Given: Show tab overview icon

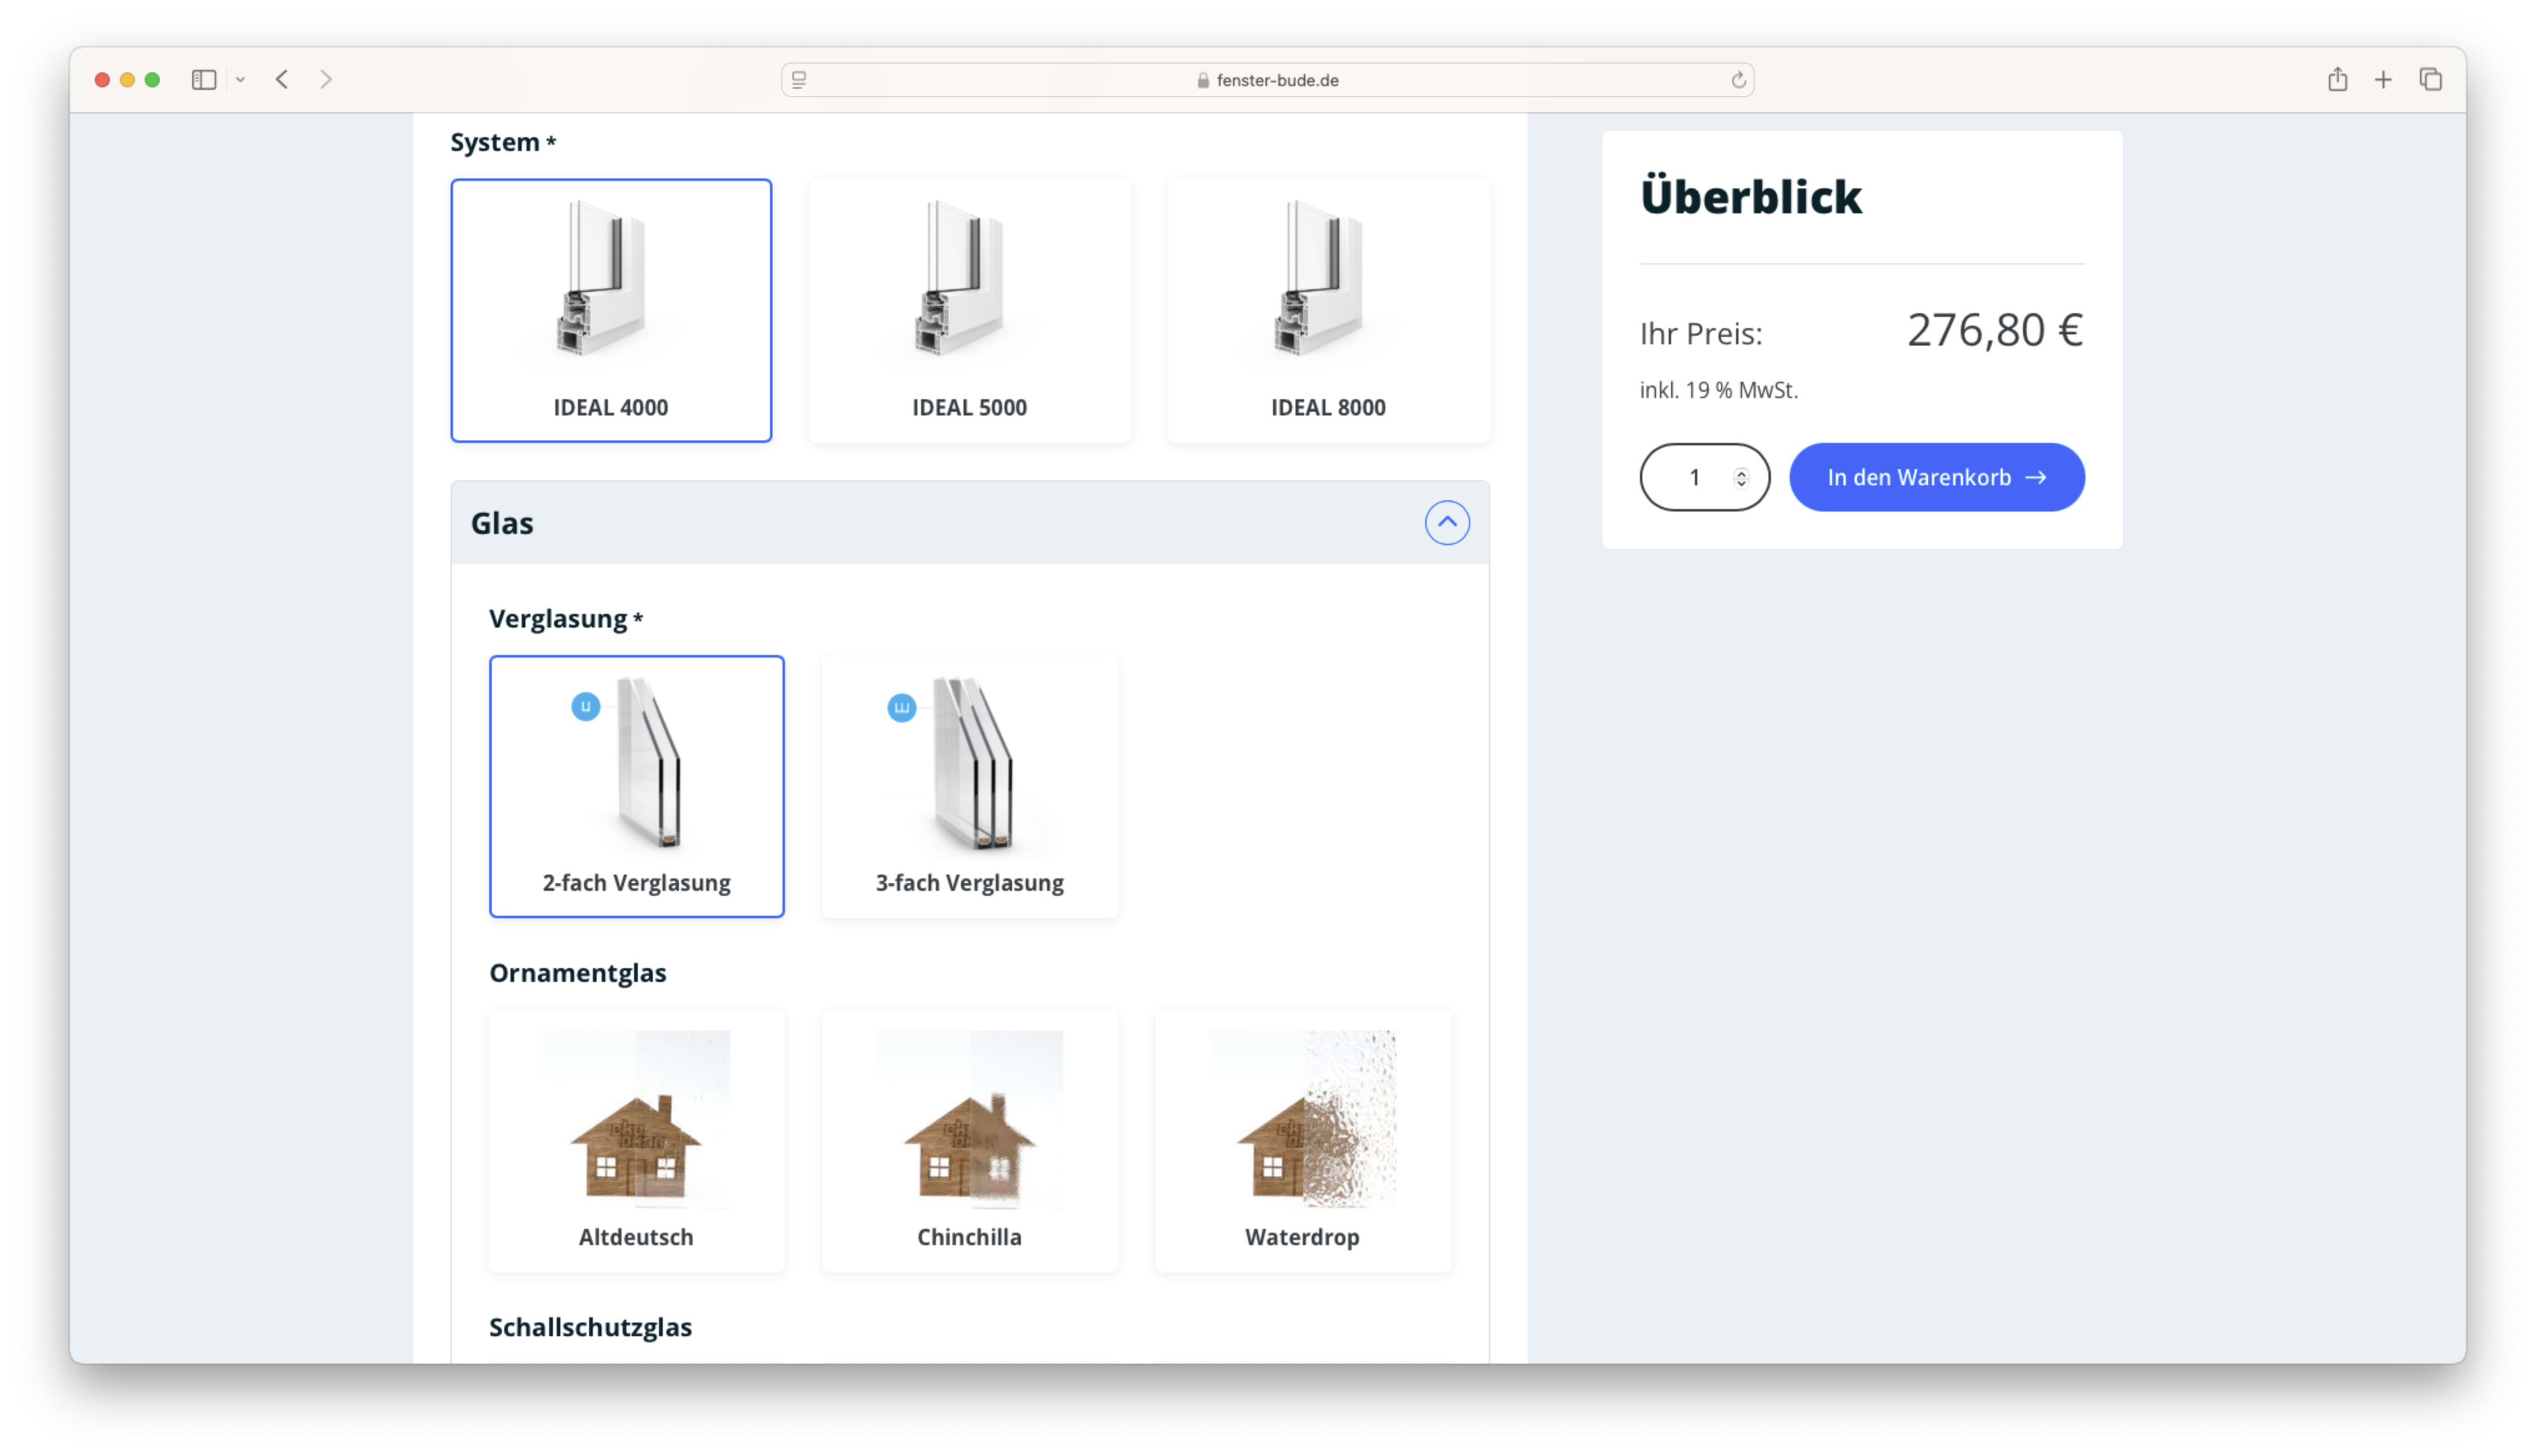Looking at the screenshot, I should point(2431,80).
